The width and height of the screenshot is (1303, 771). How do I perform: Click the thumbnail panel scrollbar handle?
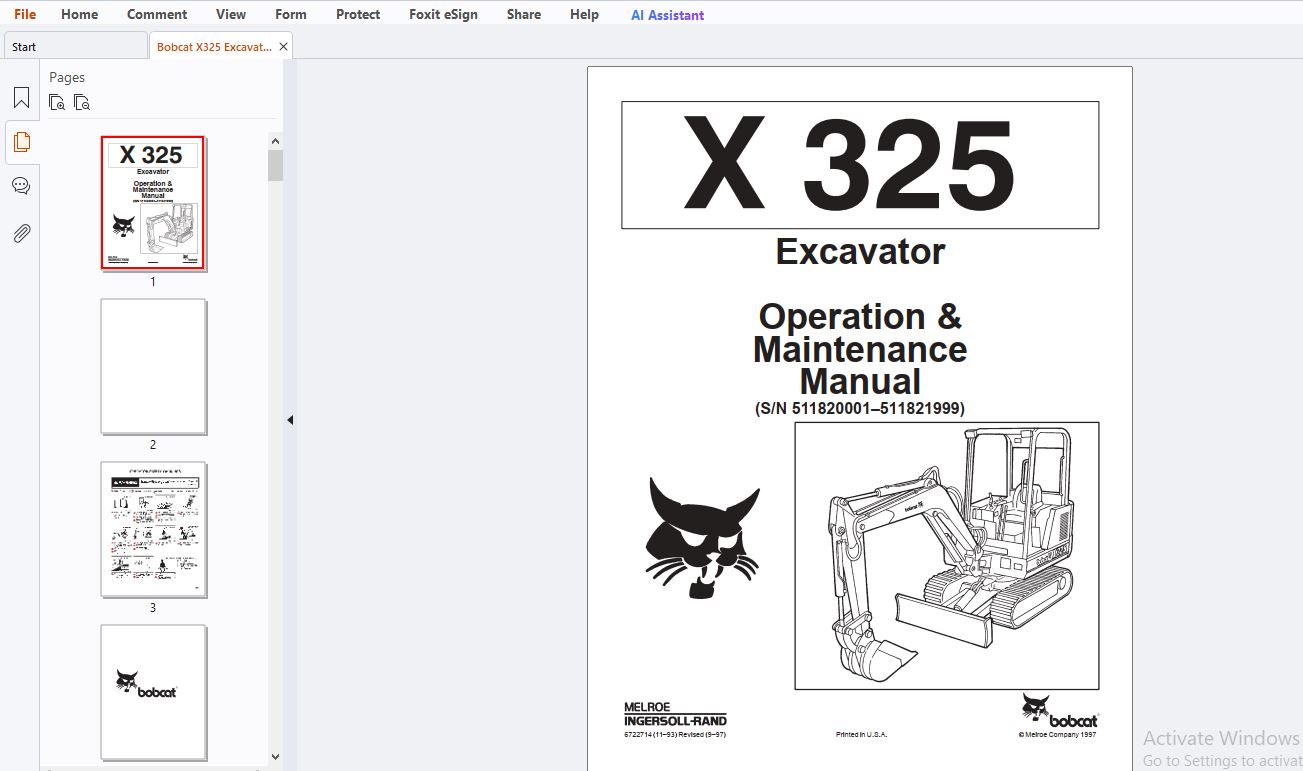(275, 165)
